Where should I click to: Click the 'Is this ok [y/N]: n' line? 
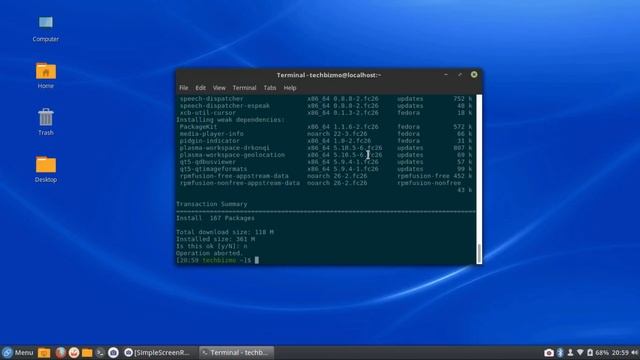212,246
